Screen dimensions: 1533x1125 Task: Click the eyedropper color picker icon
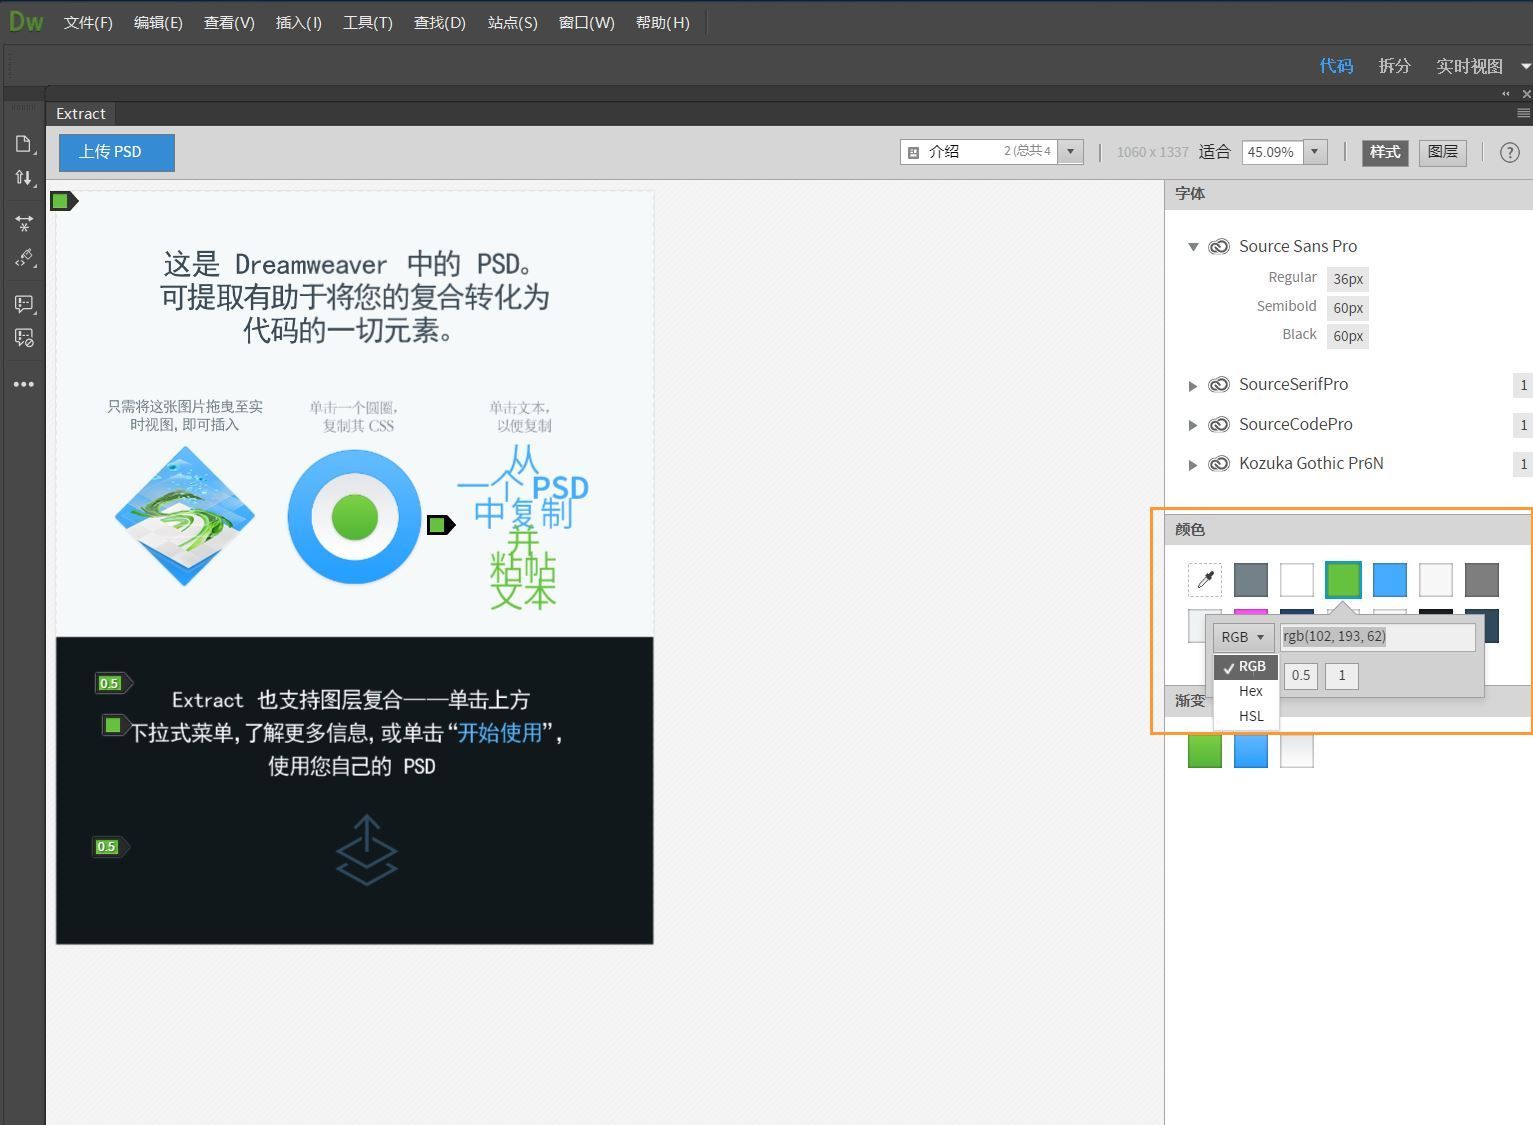pyautogui.click(x=1204, y=580)
